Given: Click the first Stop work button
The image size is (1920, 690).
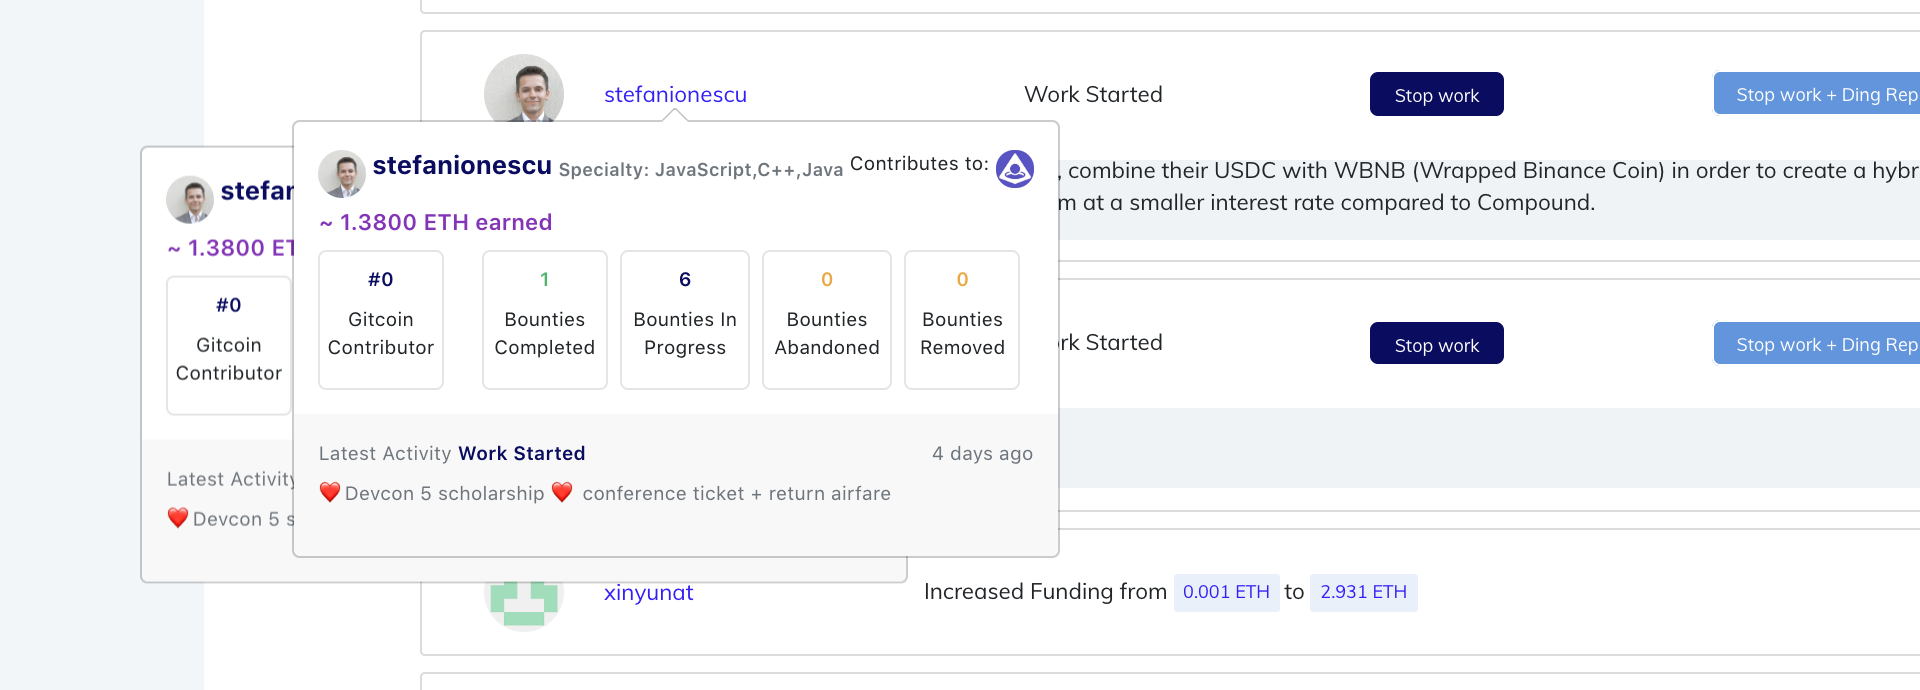Looking at the screenshot, I should (1436, 94).
